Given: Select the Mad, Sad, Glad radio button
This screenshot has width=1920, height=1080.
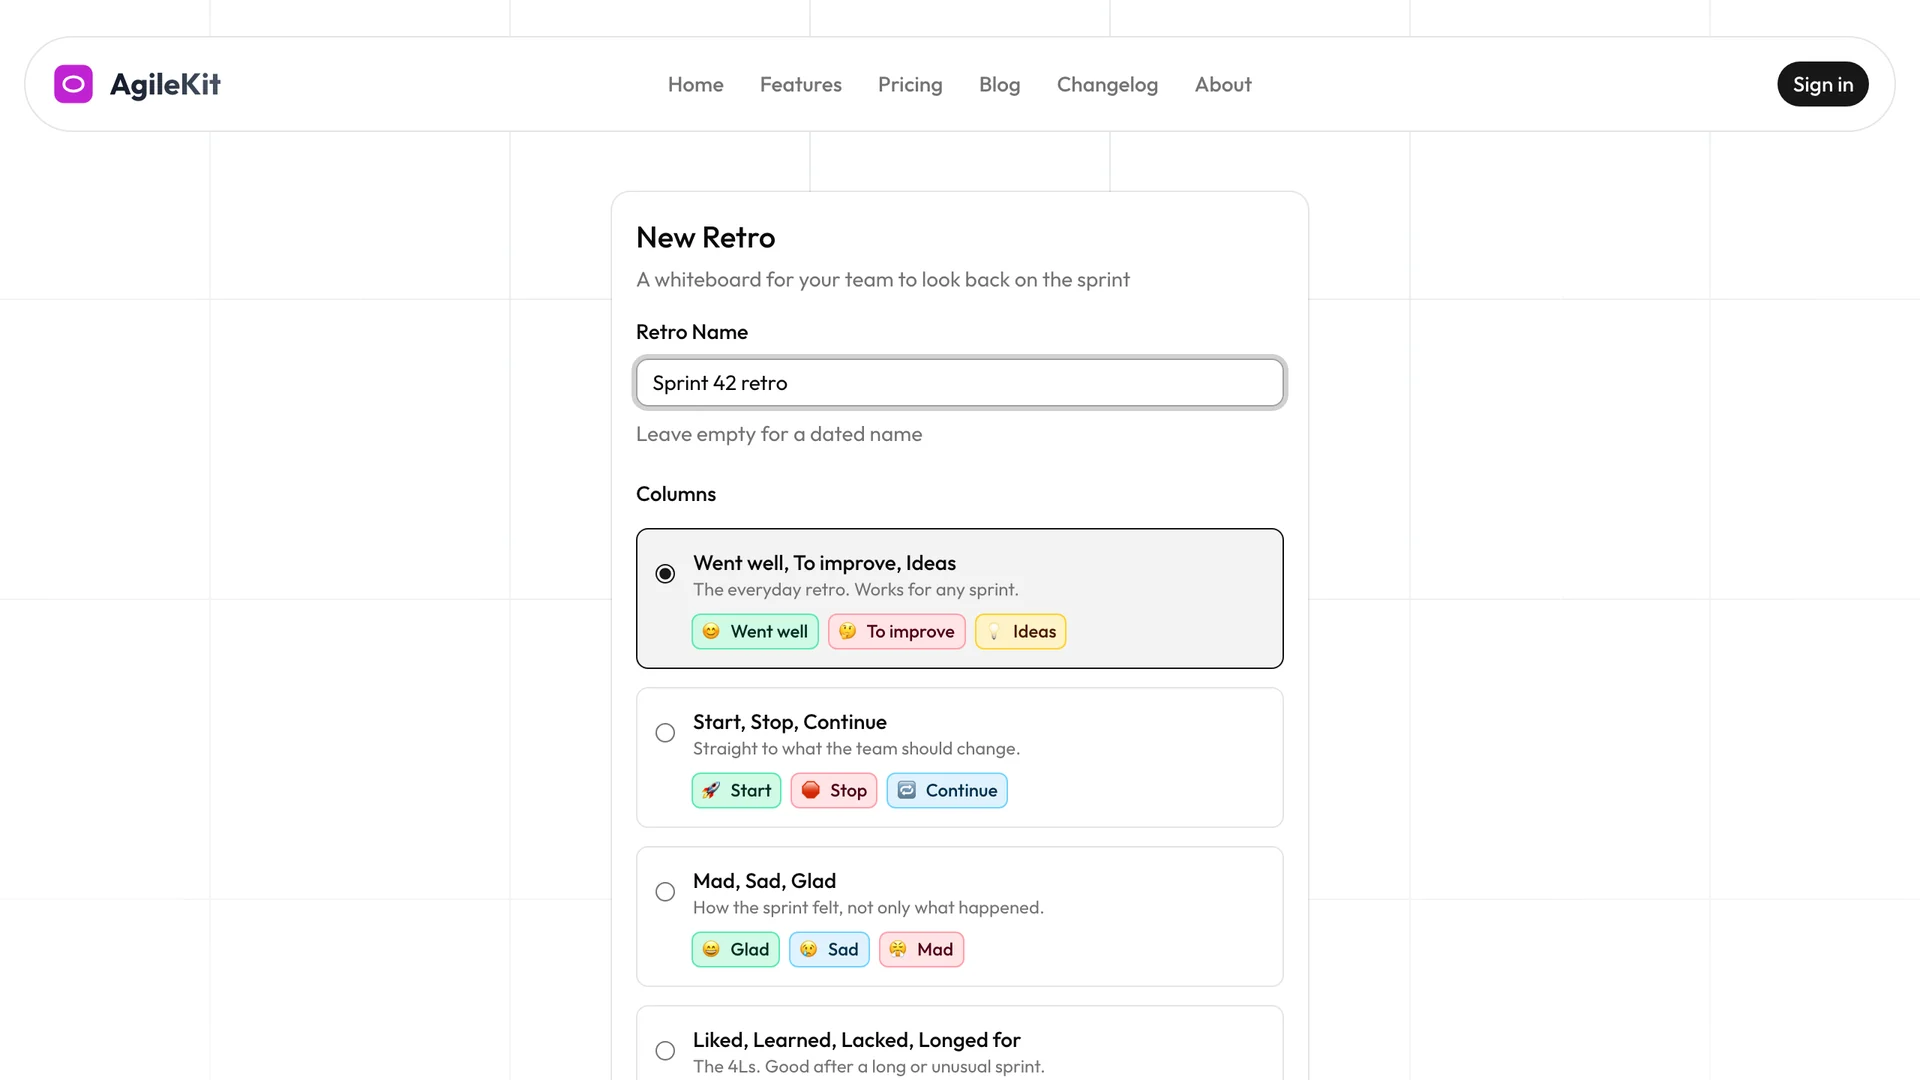Looking at the screenshot, I should 665,892.
